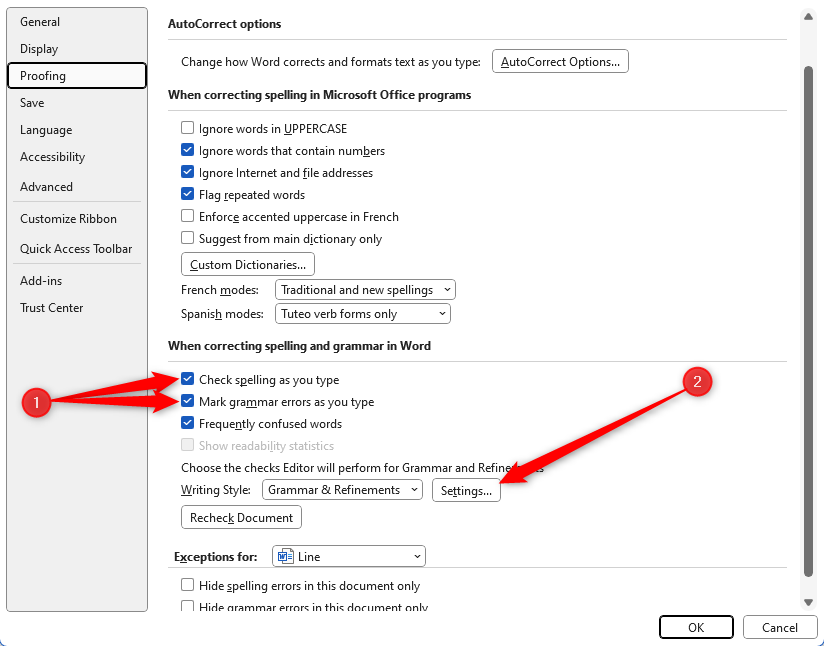Uncheck "Ignore words that contain numbers"
824x646 pixels.
click(187, 150)
